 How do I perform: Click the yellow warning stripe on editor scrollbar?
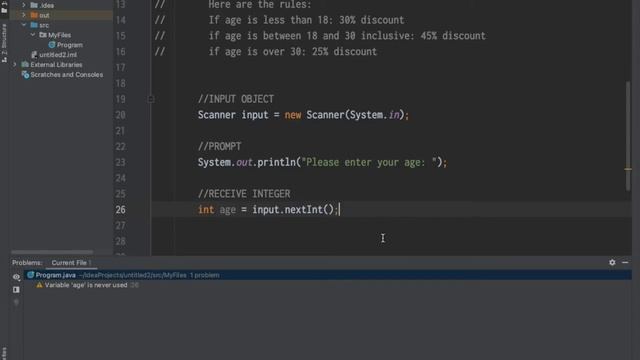(628, 169)
